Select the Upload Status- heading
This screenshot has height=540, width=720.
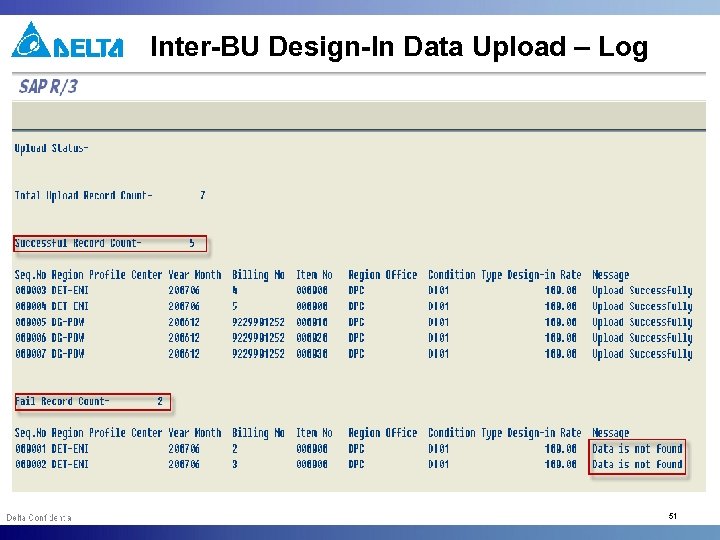tap(51, 148)
